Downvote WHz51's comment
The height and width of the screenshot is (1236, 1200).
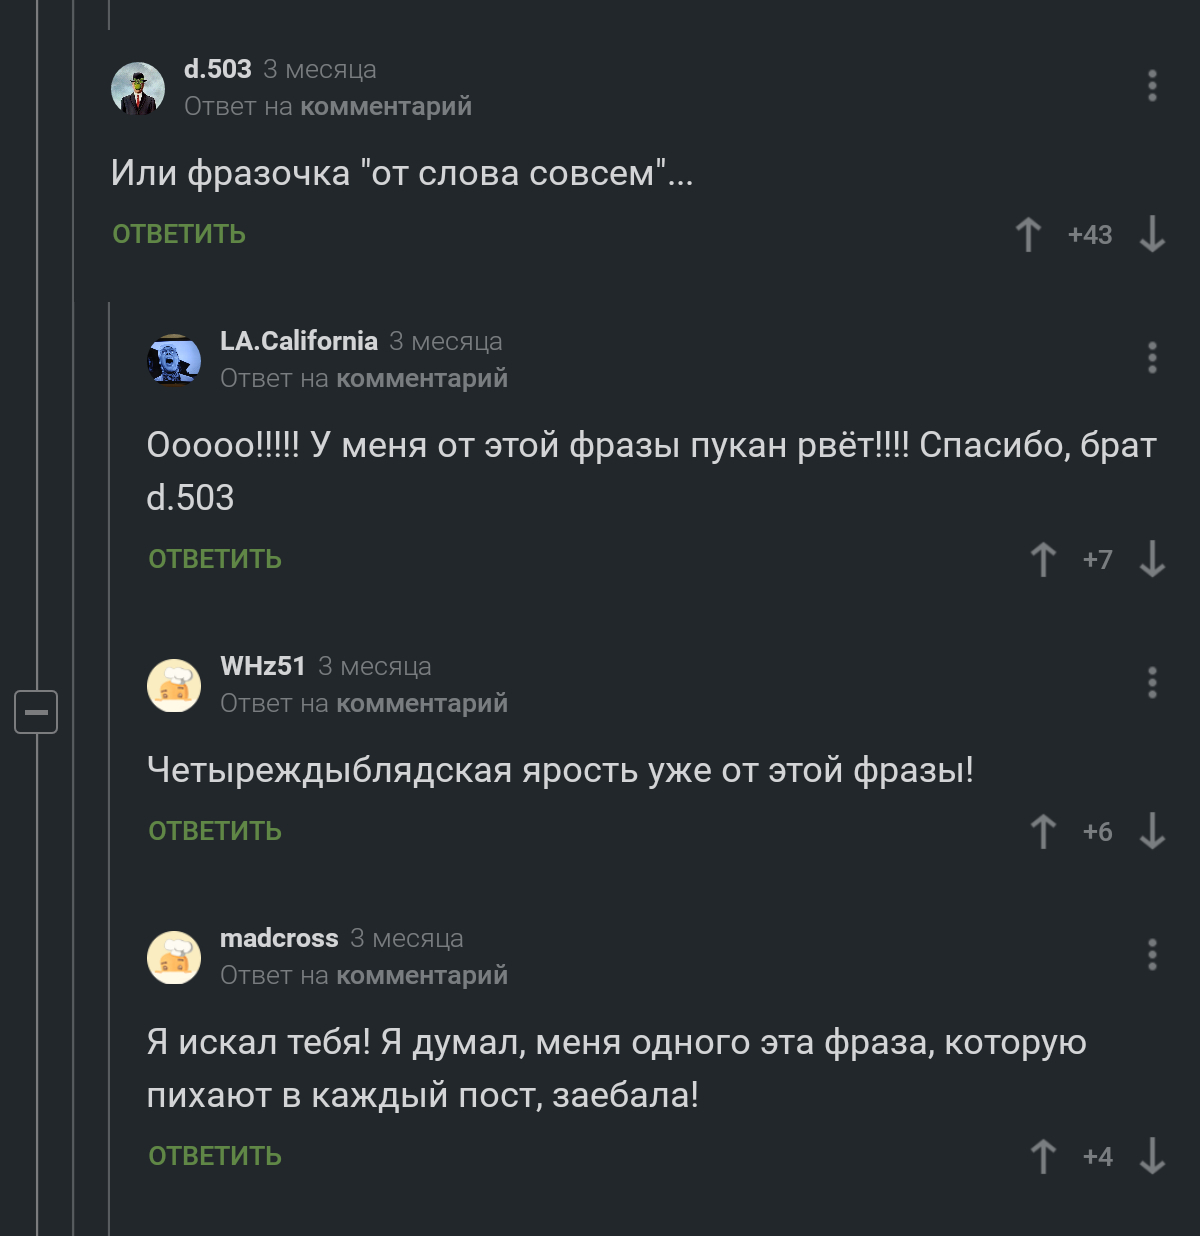tap(1152, 831)
